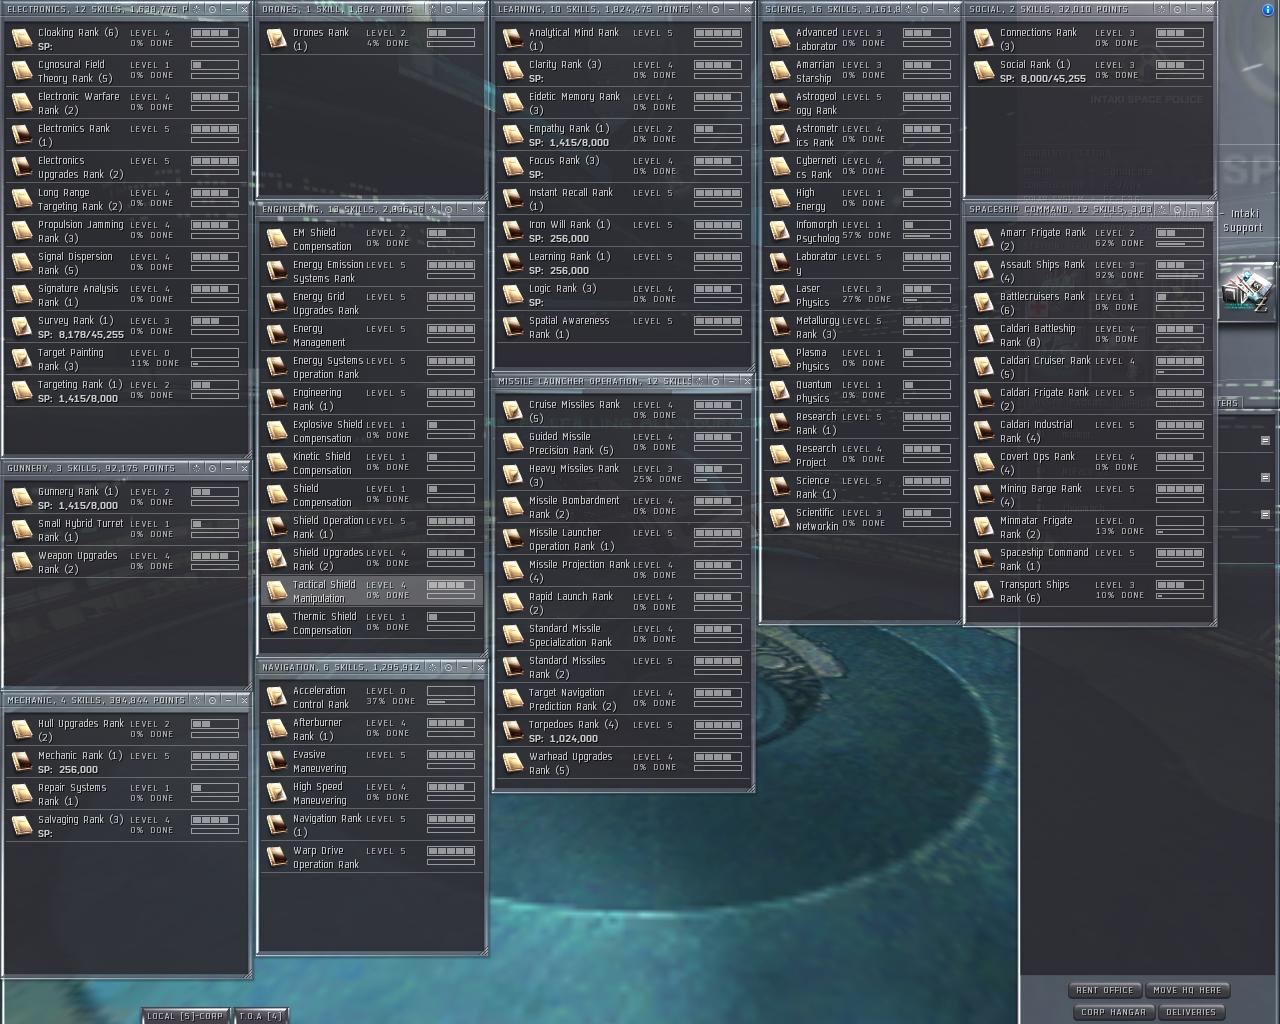Click the Salvaging skill book icon
Image resolution: width=1280 pixels, height=1024 pixels.
(x=22, y=826)
